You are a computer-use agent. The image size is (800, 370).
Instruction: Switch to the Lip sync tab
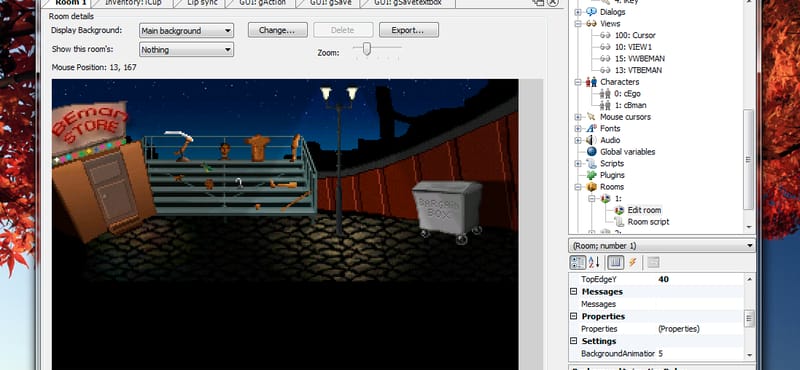tap(201, 3)
